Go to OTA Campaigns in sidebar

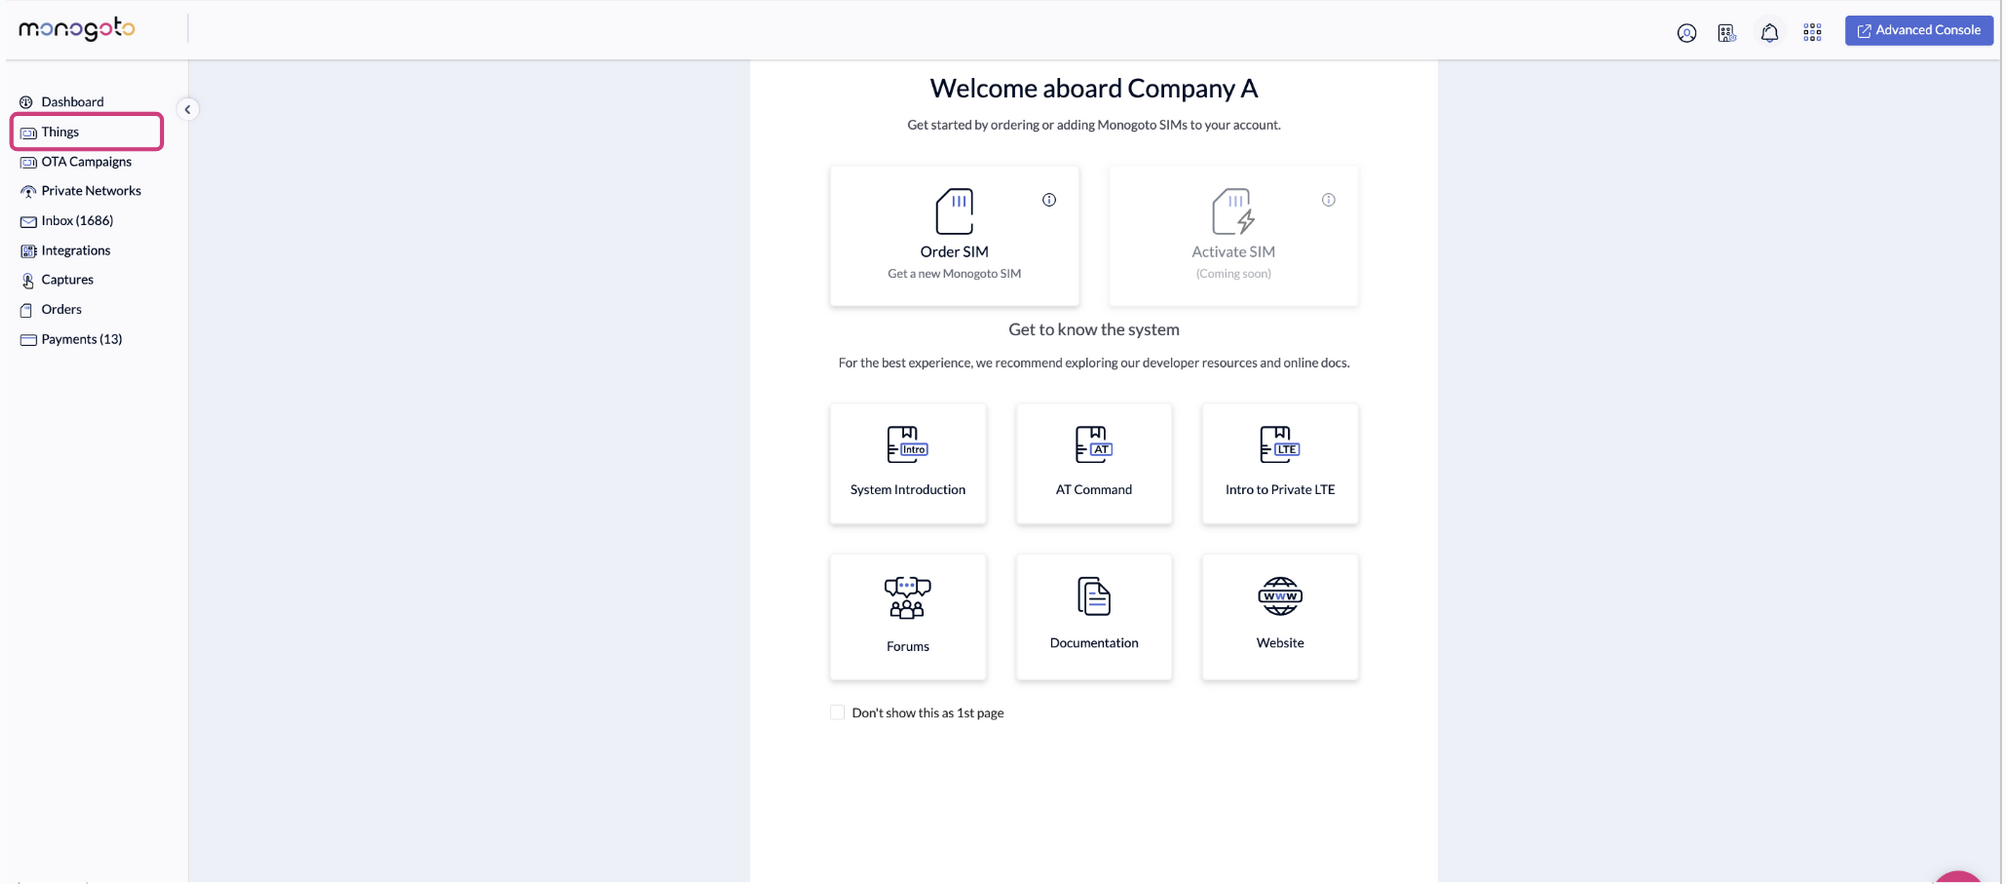(x=86, y=162)
